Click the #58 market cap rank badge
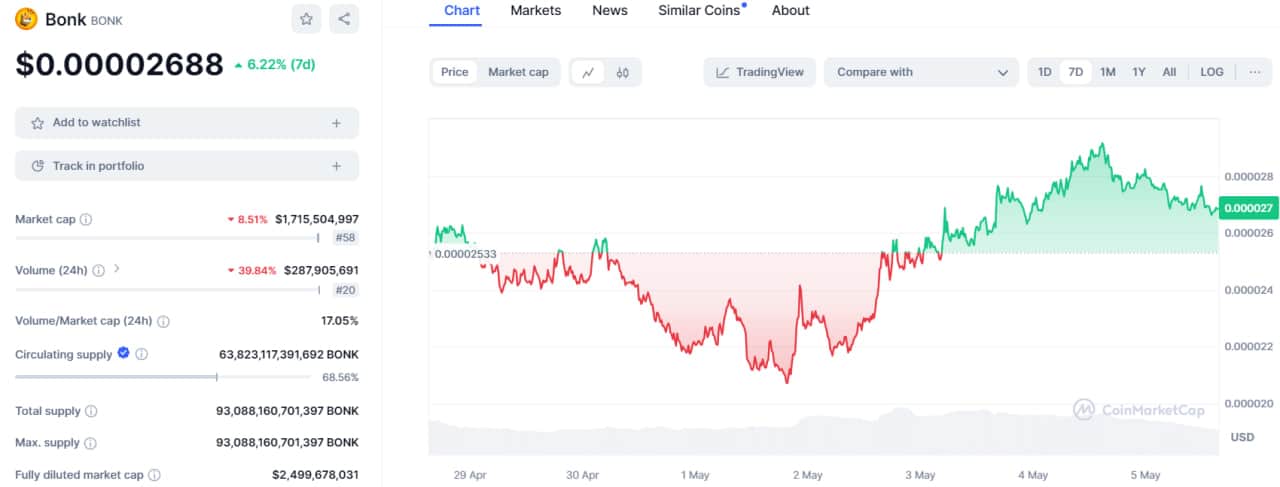The image size is (1280, 487). (x=345, y=238)
